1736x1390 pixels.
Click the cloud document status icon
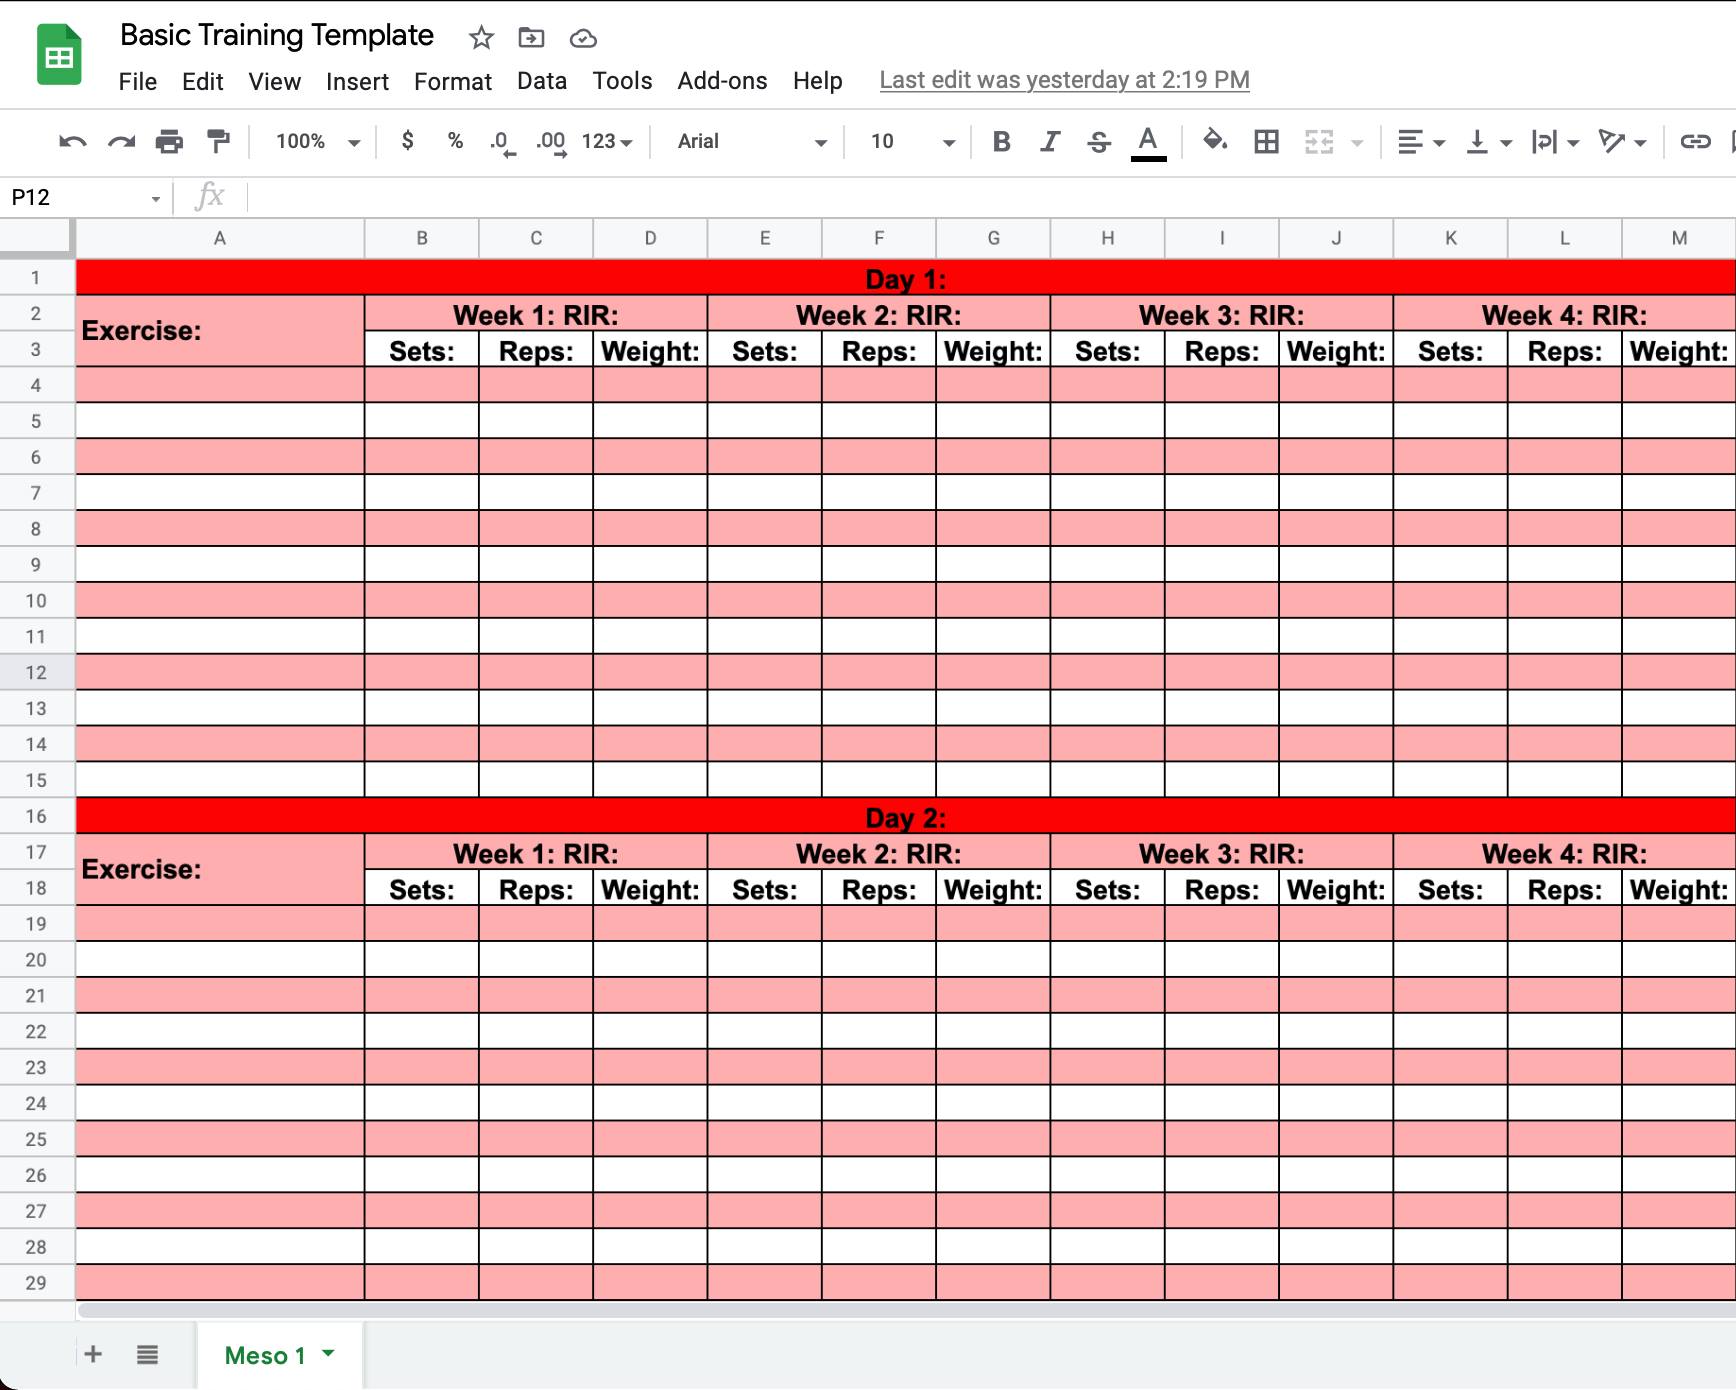pyautogui.click(x=583, y=39)
